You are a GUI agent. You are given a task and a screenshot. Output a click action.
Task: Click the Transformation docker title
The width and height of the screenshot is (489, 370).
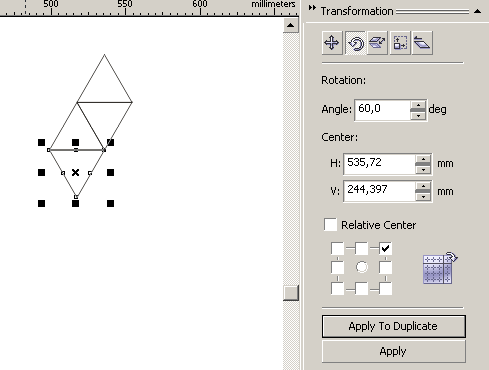[357, 11]
